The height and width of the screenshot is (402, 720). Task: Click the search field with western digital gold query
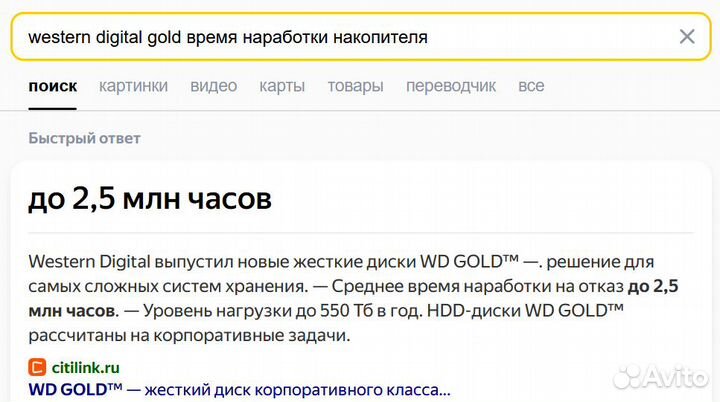point(361,37)
